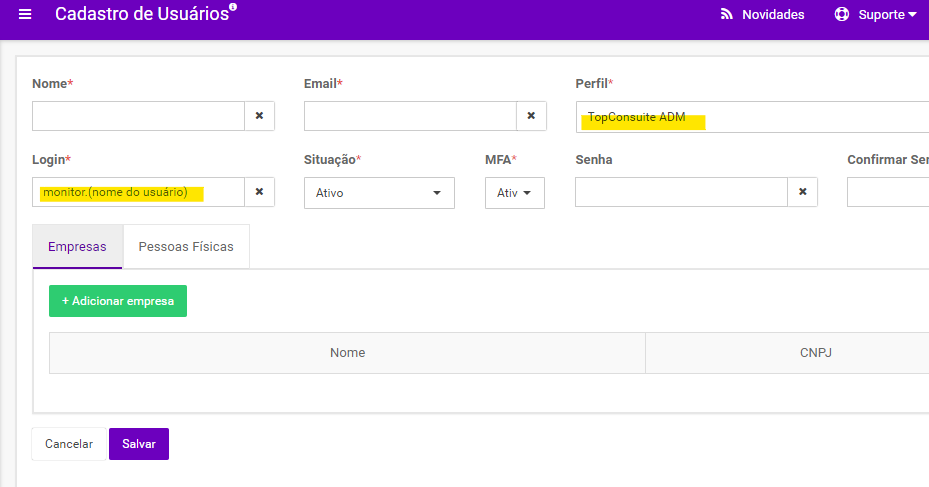The width and height of the screenshot is (929, 487).
Task: Click the Adicionar empresa button
Action: (118, 301)
